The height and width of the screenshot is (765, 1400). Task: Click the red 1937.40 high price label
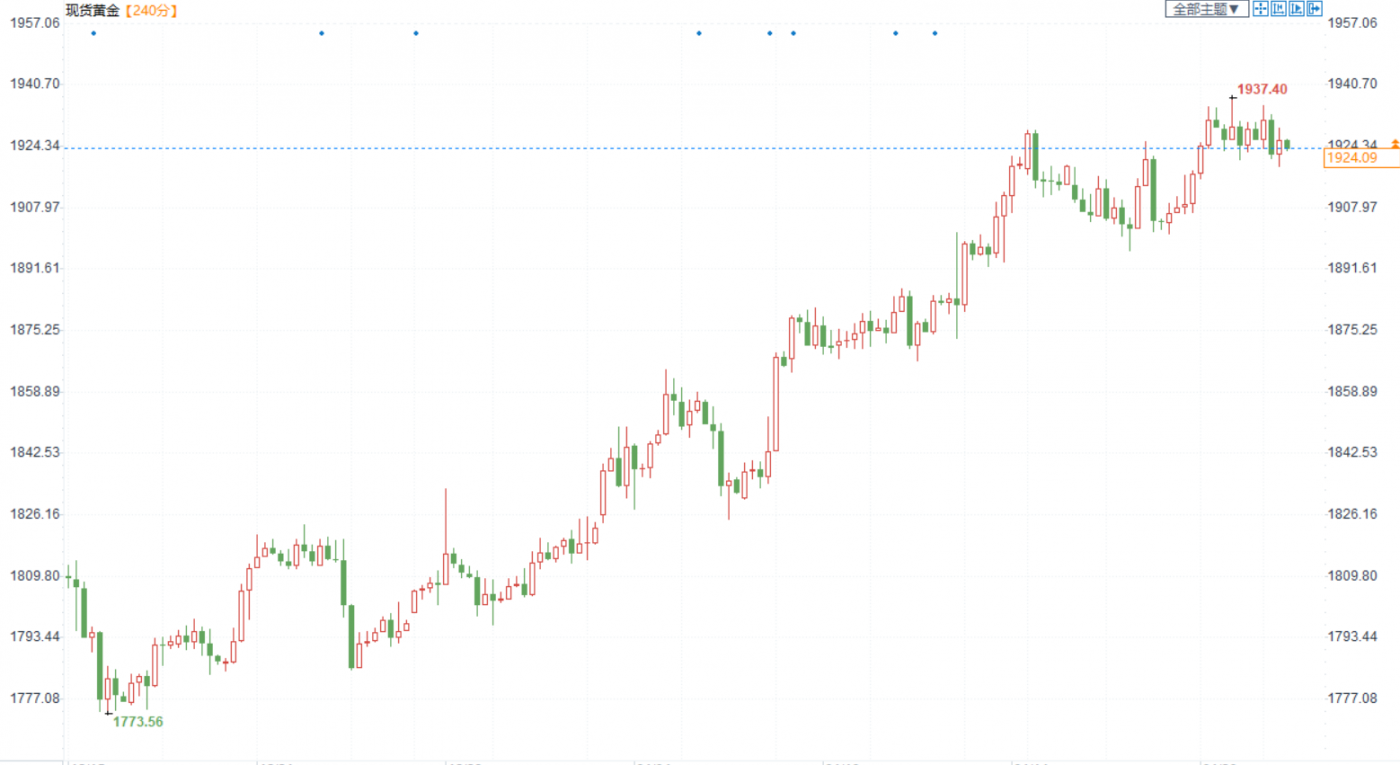(1262, 89)
